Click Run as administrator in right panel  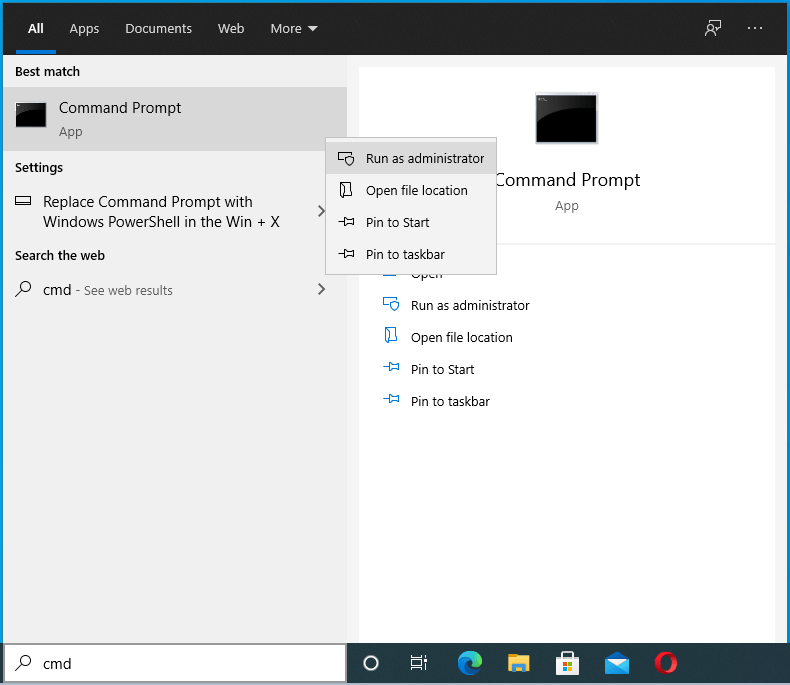click(x=469, y=305)
